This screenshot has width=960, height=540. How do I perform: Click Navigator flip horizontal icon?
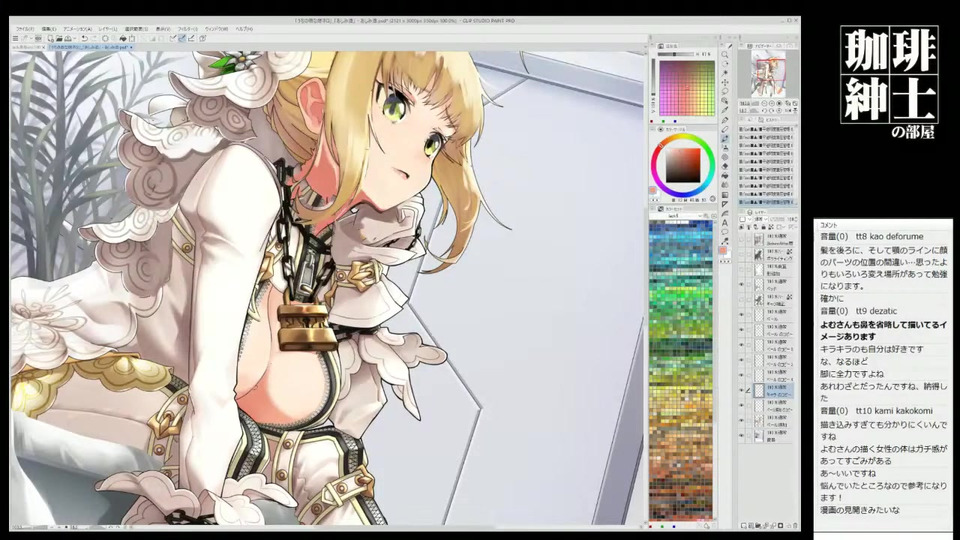point(789,111)
